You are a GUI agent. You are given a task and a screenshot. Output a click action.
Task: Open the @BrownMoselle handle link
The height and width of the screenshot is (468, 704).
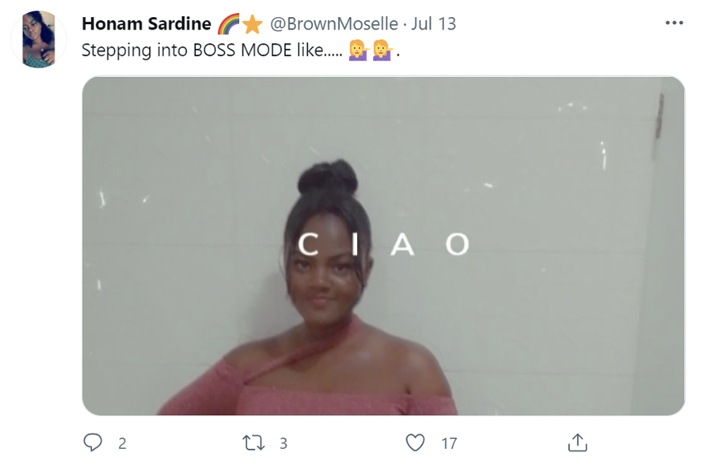click(x=334, y=23)
